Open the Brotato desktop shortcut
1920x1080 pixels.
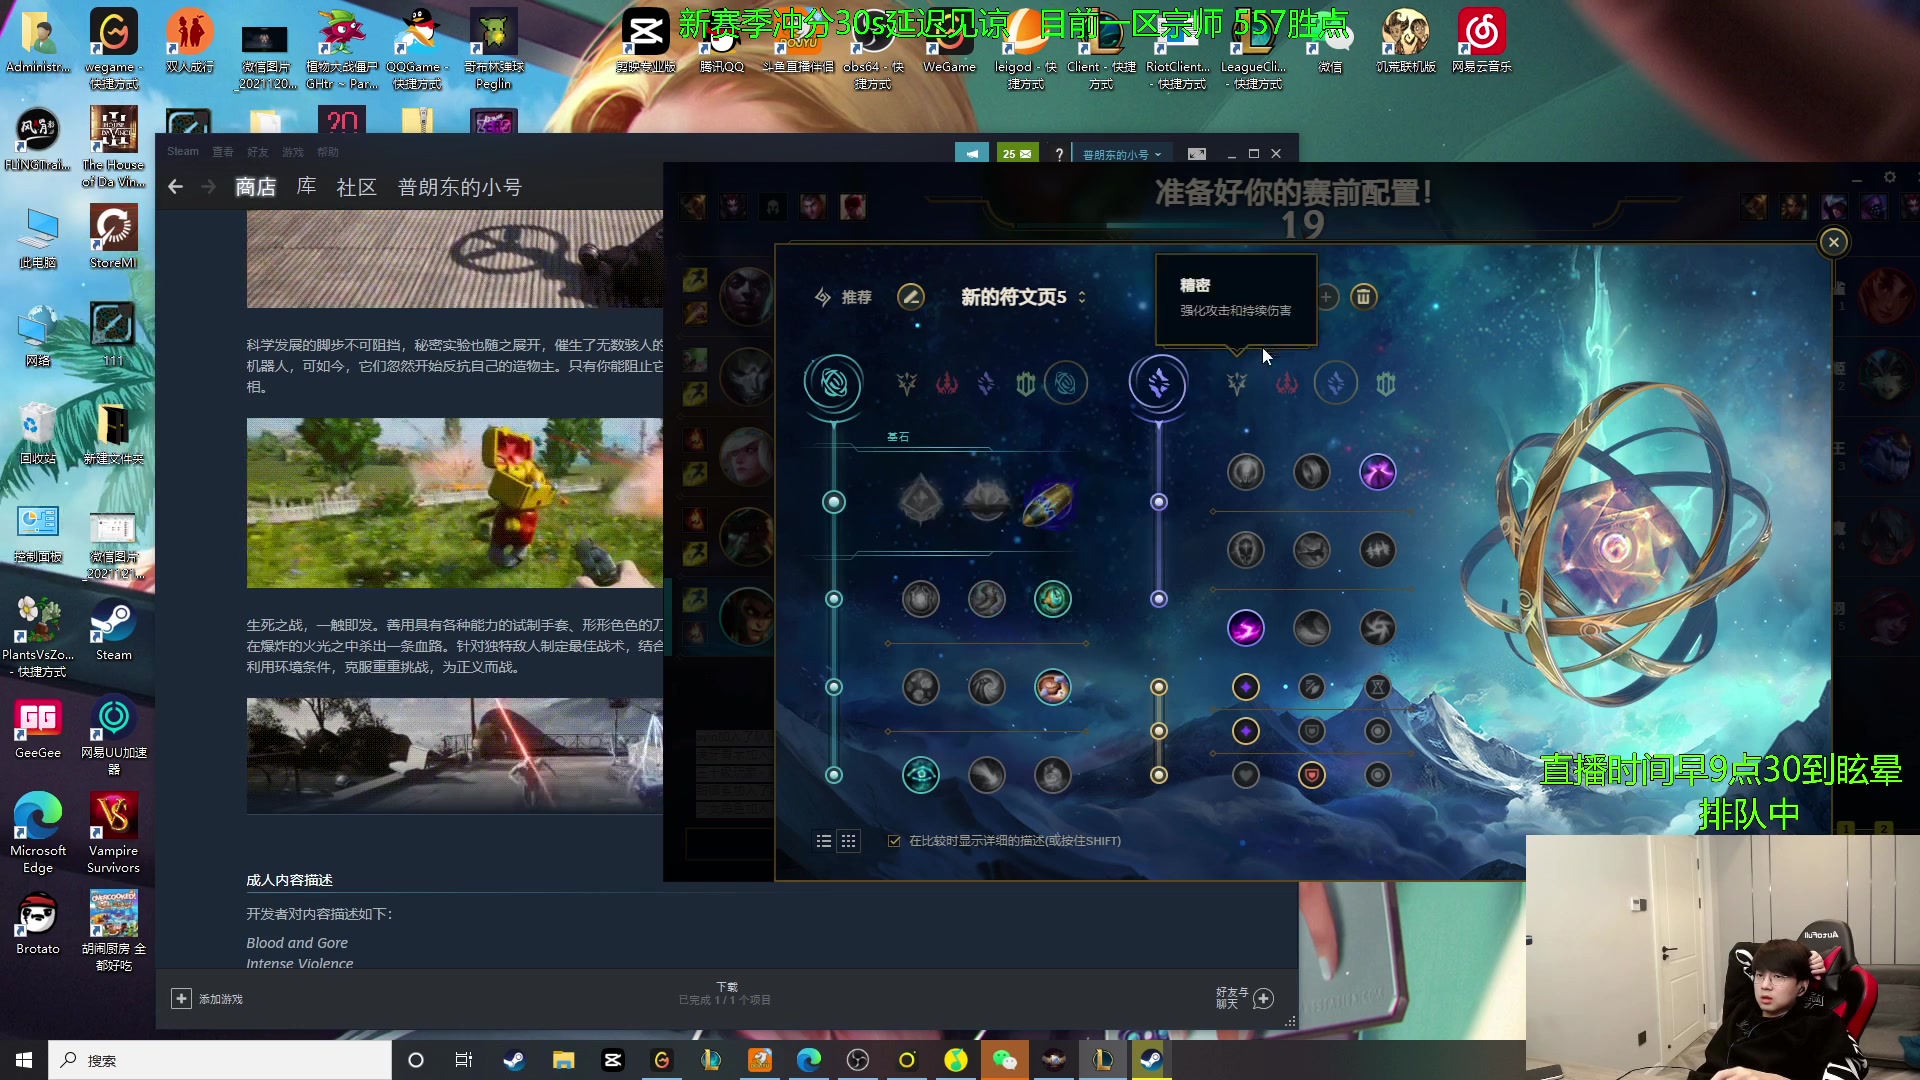(38, 923)
